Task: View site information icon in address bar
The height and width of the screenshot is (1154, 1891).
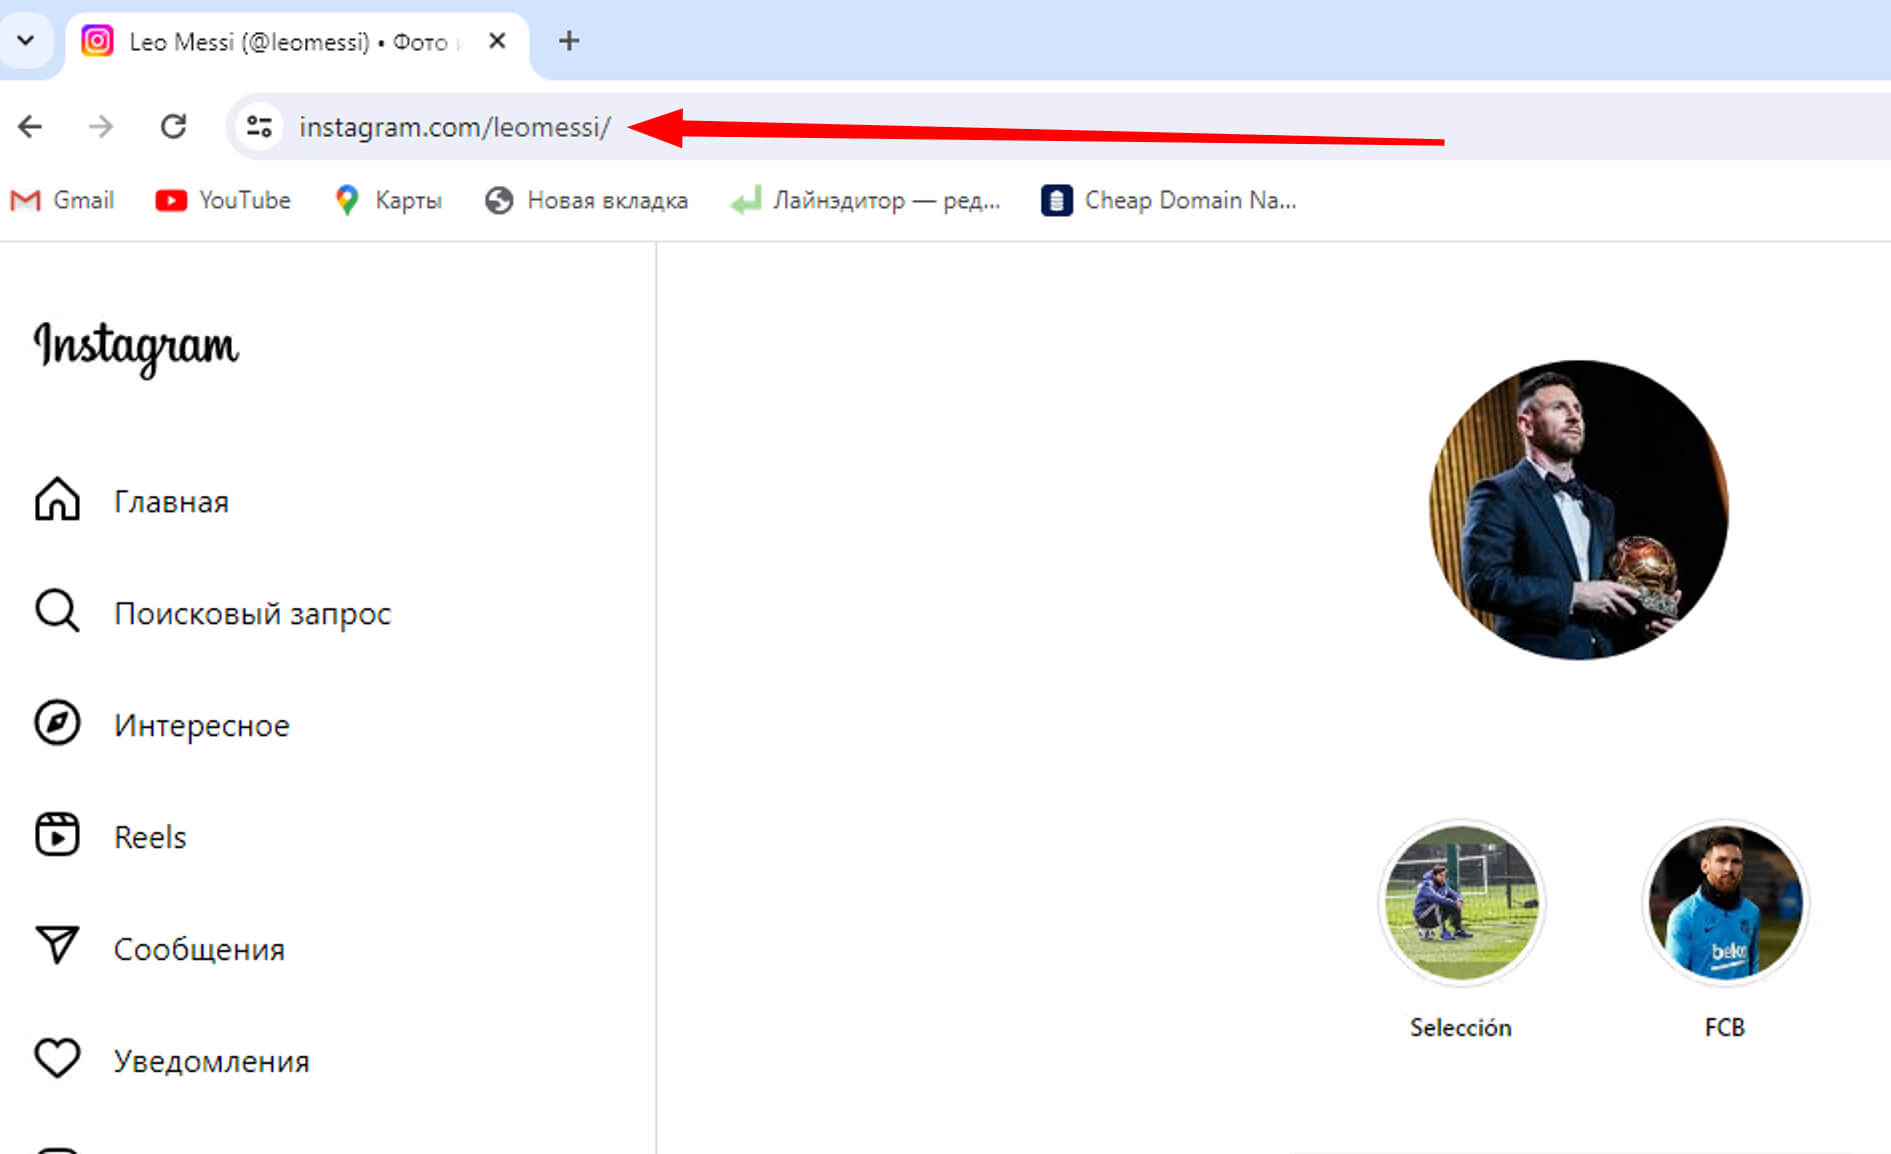Action: (x=260, y=127)
